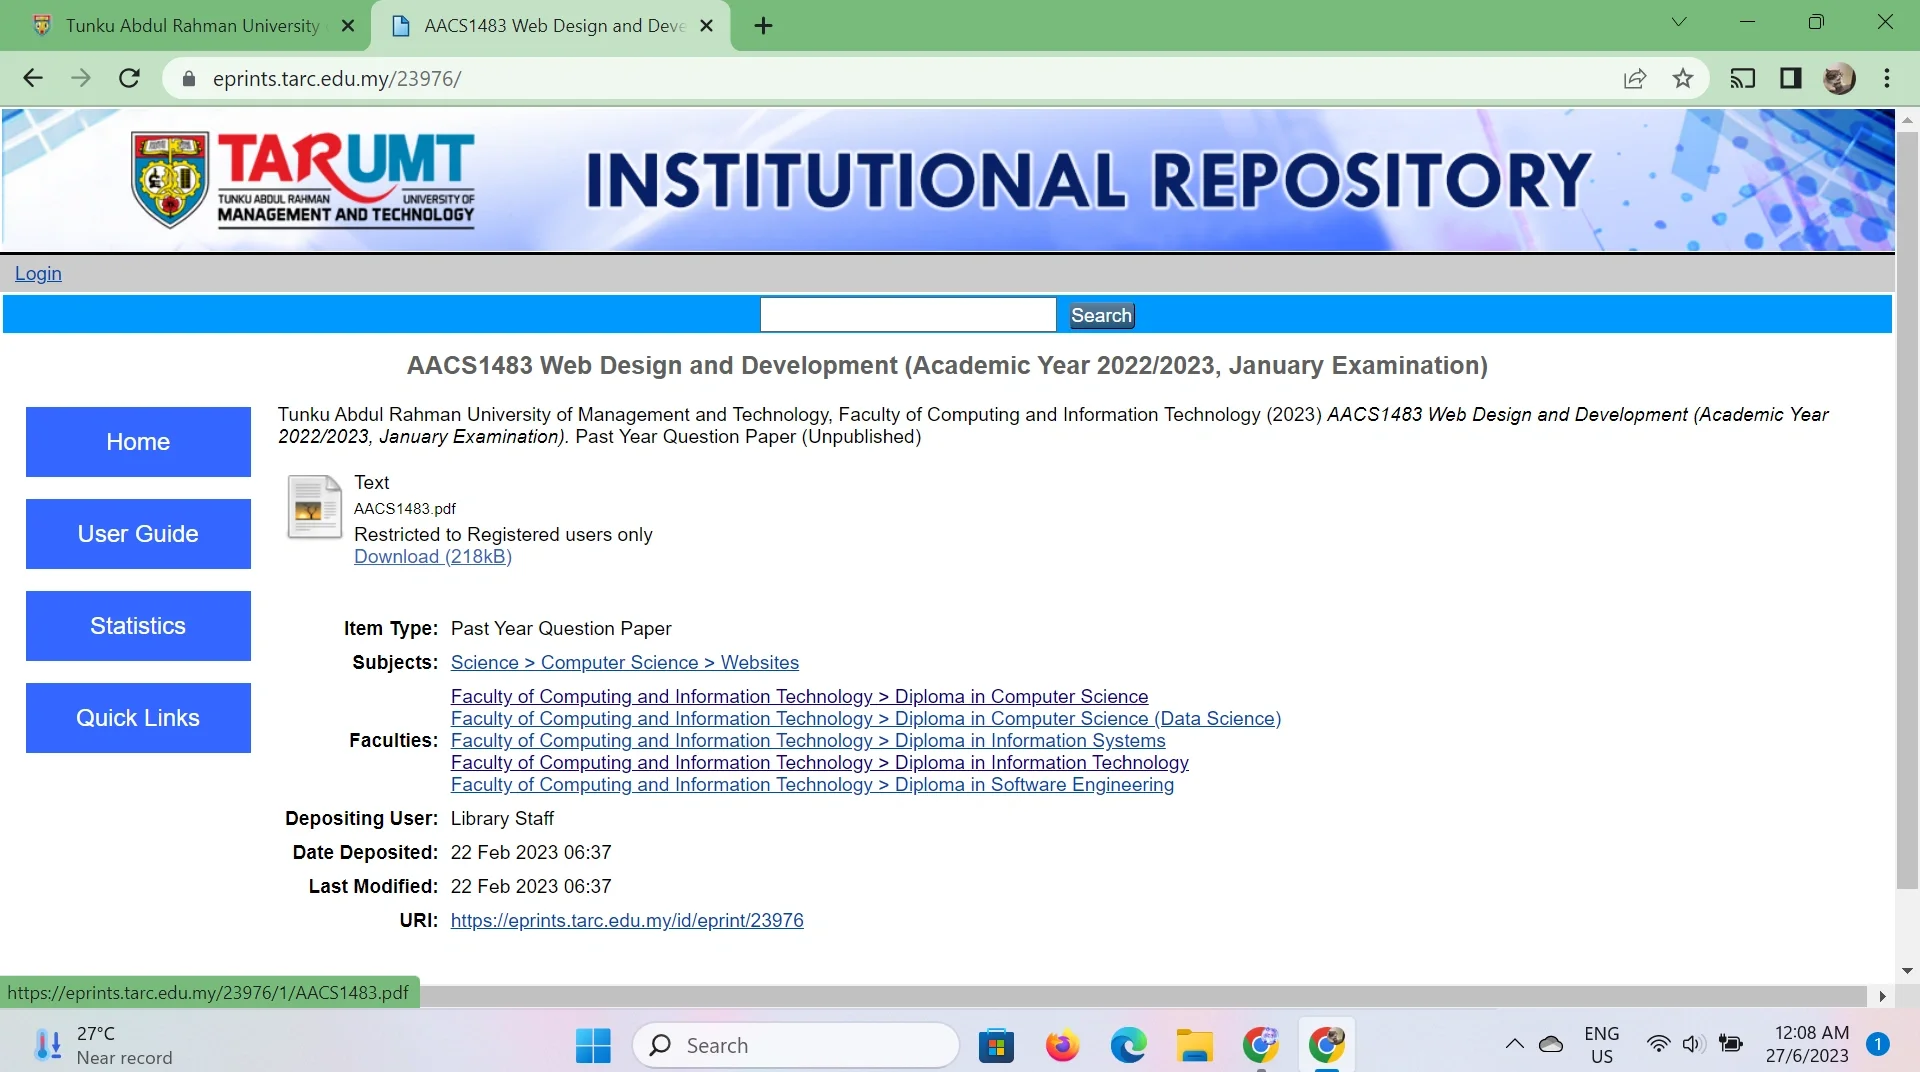This screenshot has height=1072, width=1920.
Task: Click the TARUMT logo
Action: coord(303,180)
